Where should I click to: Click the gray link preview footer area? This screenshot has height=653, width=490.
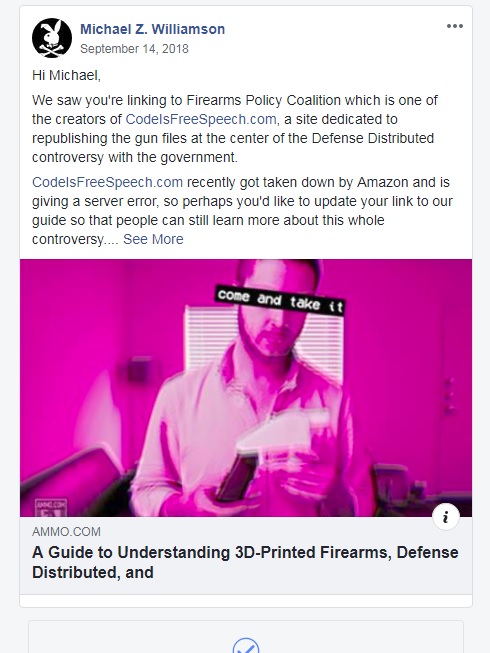point(246,556)
